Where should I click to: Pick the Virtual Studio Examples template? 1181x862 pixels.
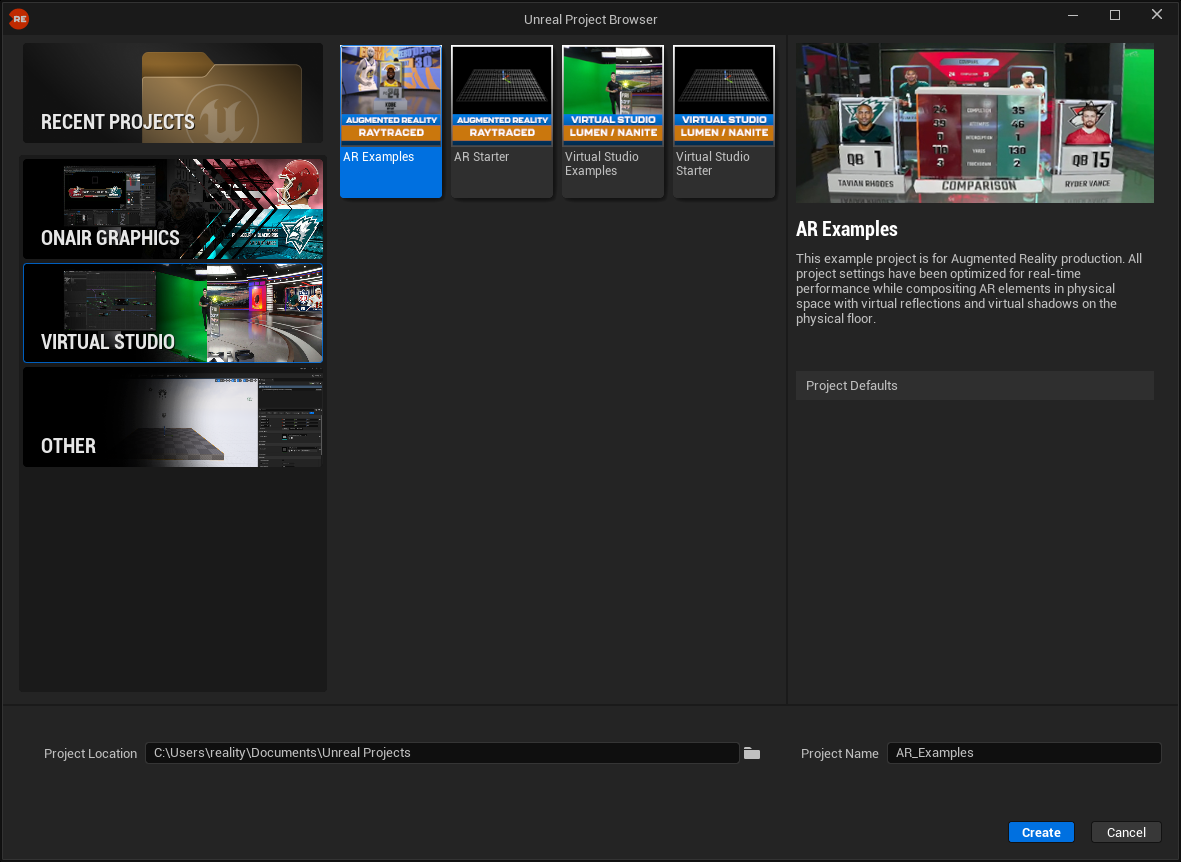(613, 121)
